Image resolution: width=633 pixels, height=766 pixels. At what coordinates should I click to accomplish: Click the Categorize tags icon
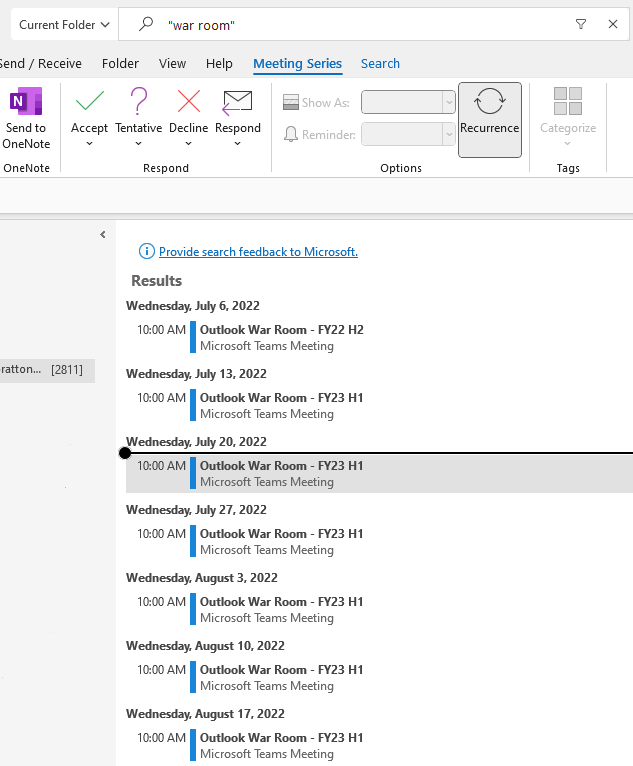[x=568, y=101]
